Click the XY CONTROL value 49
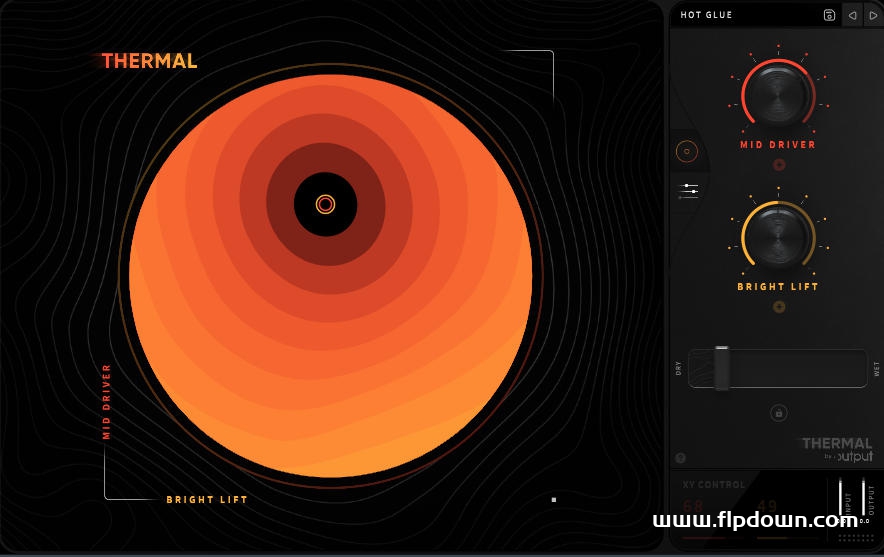The height and width of the screenshot is (557, 884). [x=767, y=506]
